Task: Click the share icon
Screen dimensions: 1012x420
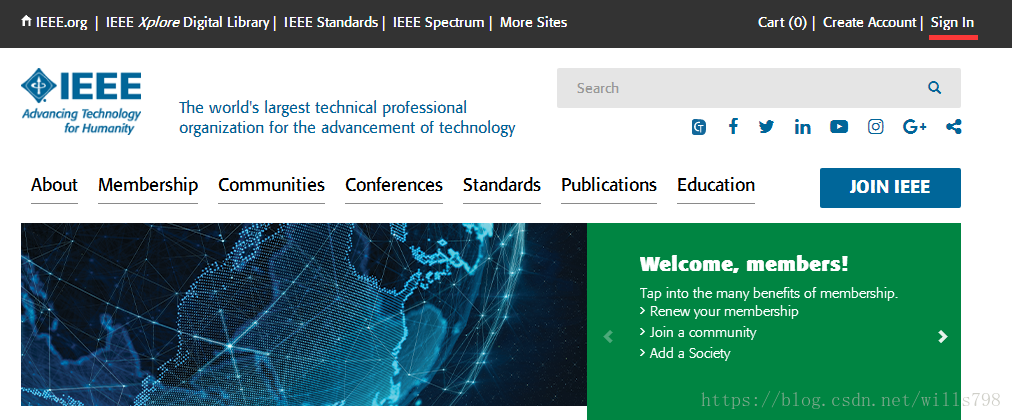Action: pos(953,126)
